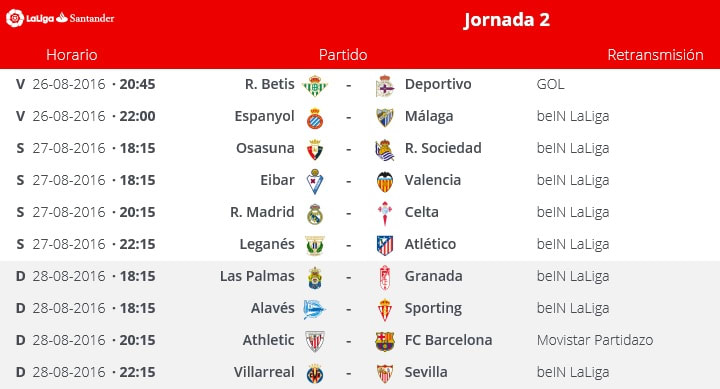Screen dimensions: 720x389
Task: Click the LaLiga Santander logo
Action: [x=60, y=18]
